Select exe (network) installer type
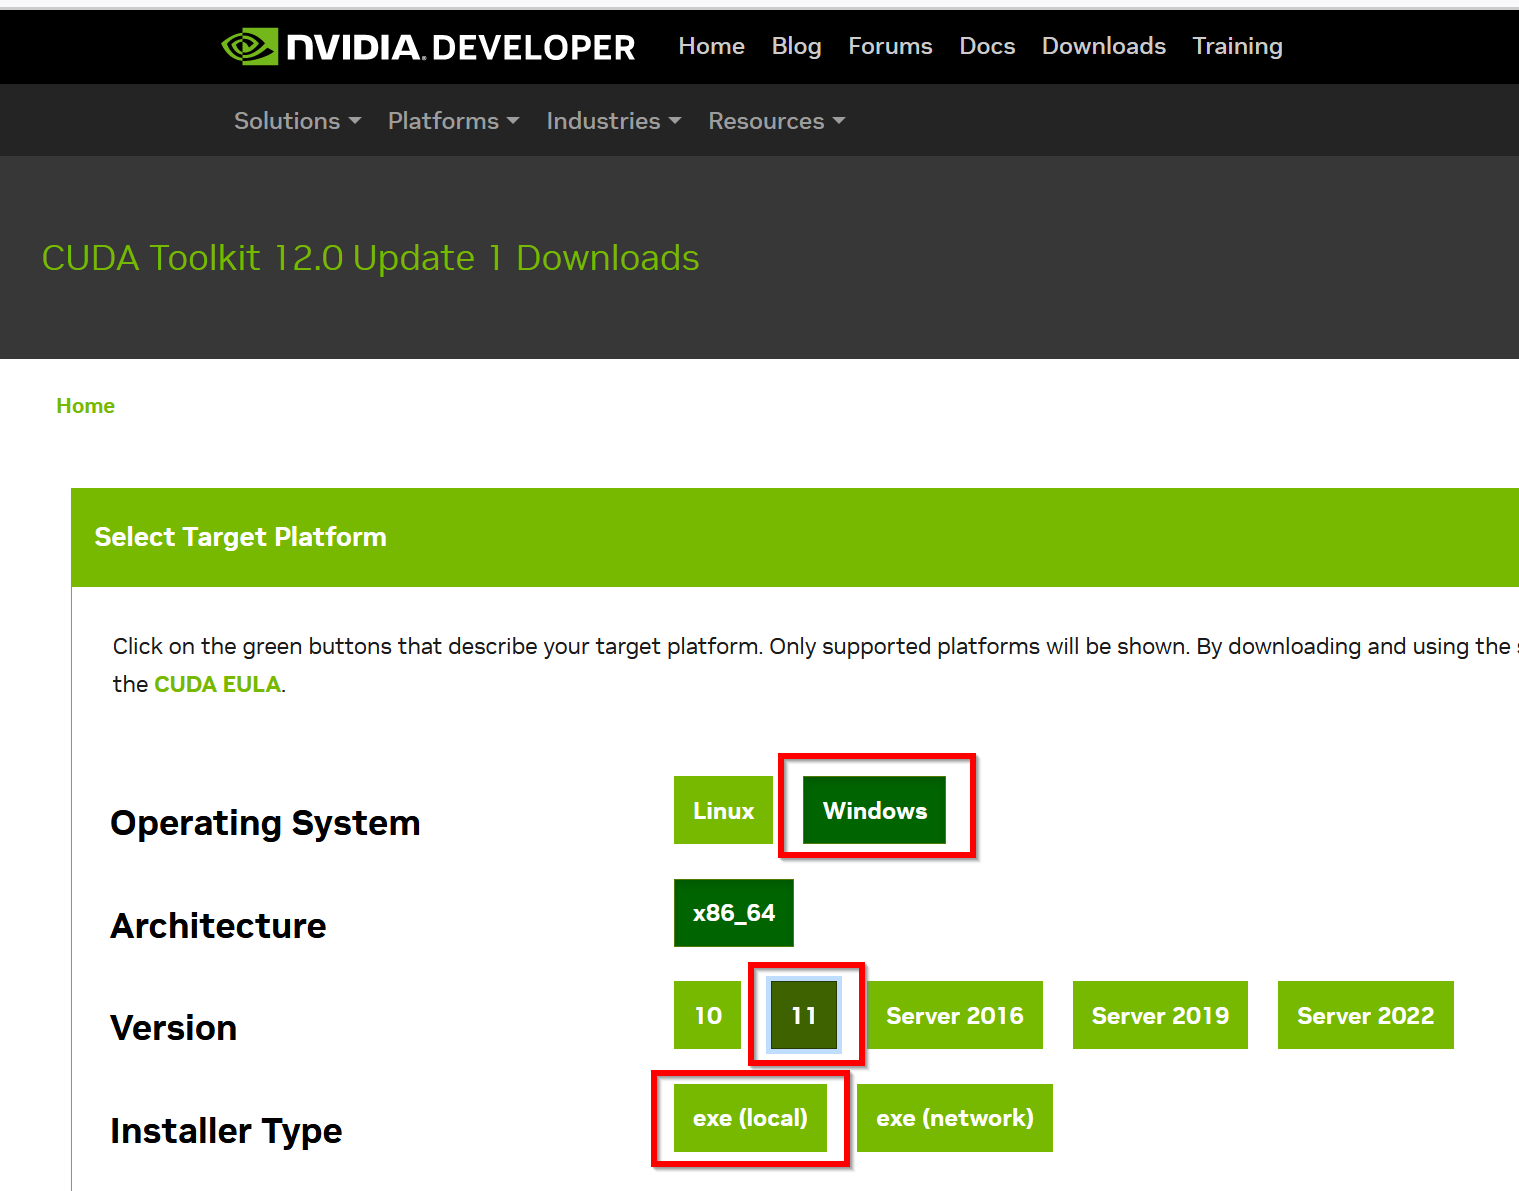The height and width of the screenshot is (1191, 1519). pyautogui.click(x=954, y=1118)
